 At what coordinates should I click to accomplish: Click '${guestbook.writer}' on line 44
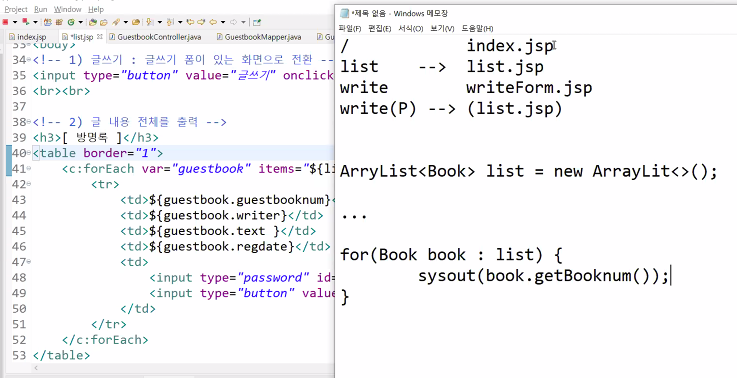click(x=218, y=215)
